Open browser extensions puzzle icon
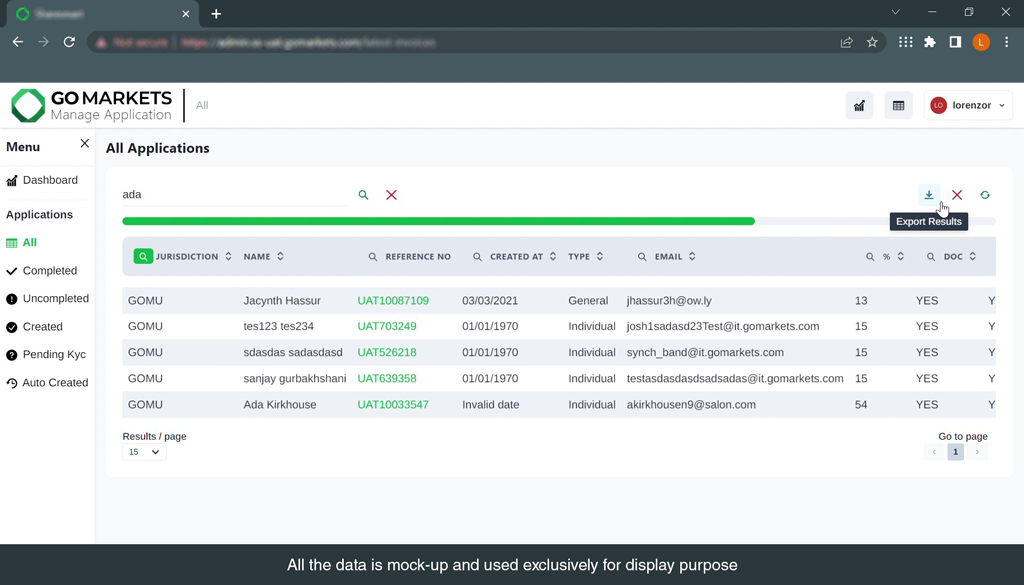 (930, 42)
